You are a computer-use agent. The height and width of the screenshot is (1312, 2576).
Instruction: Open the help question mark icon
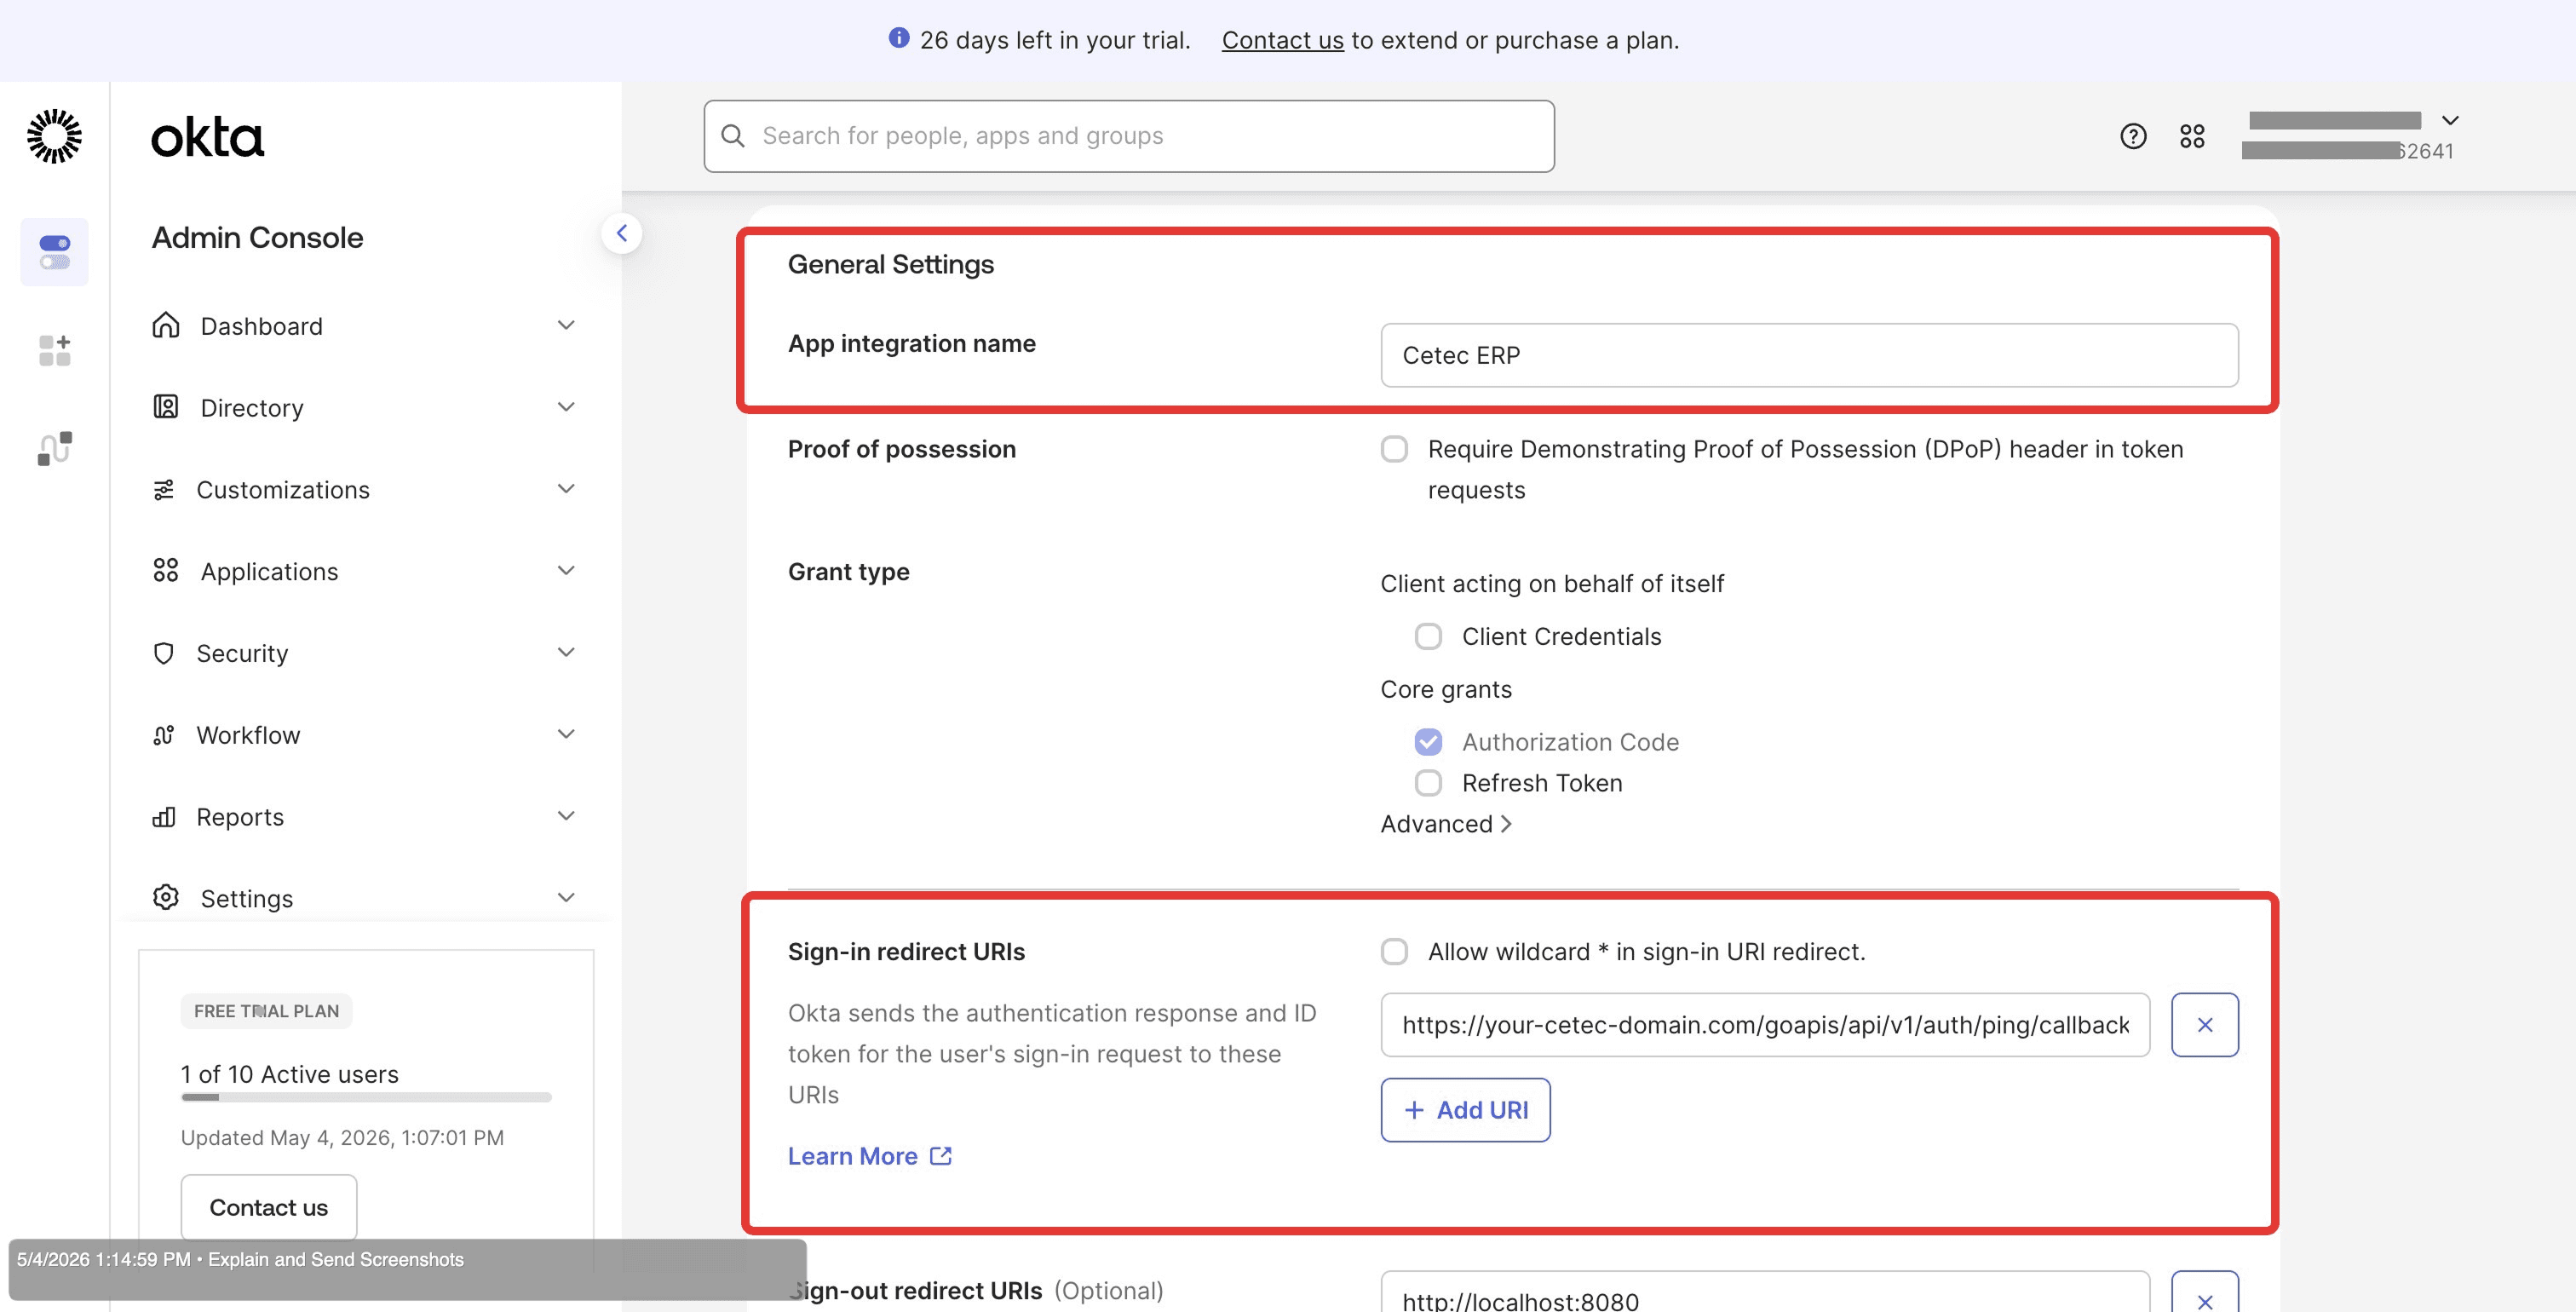point(2133,136)
